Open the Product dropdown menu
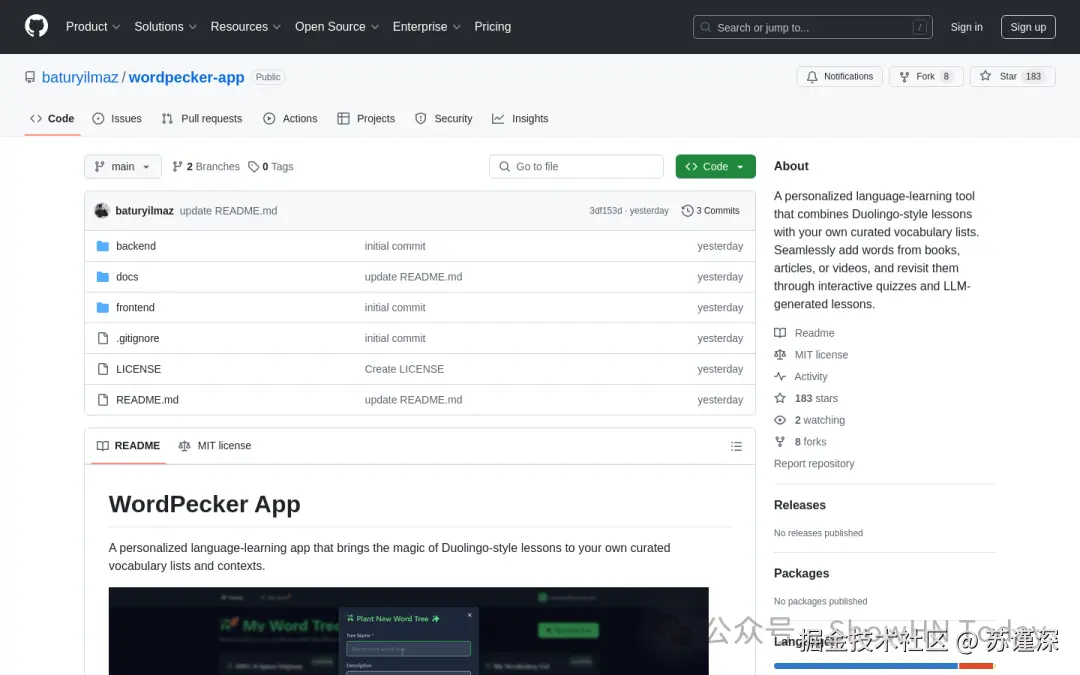This screenshot has height=675, width=1080. 93,27
